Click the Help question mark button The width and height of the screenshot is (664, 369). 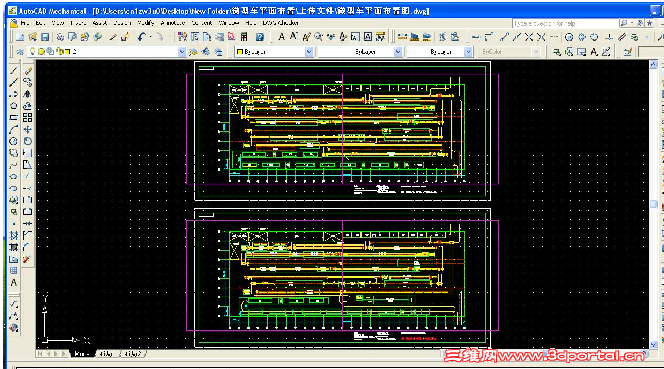260,37
